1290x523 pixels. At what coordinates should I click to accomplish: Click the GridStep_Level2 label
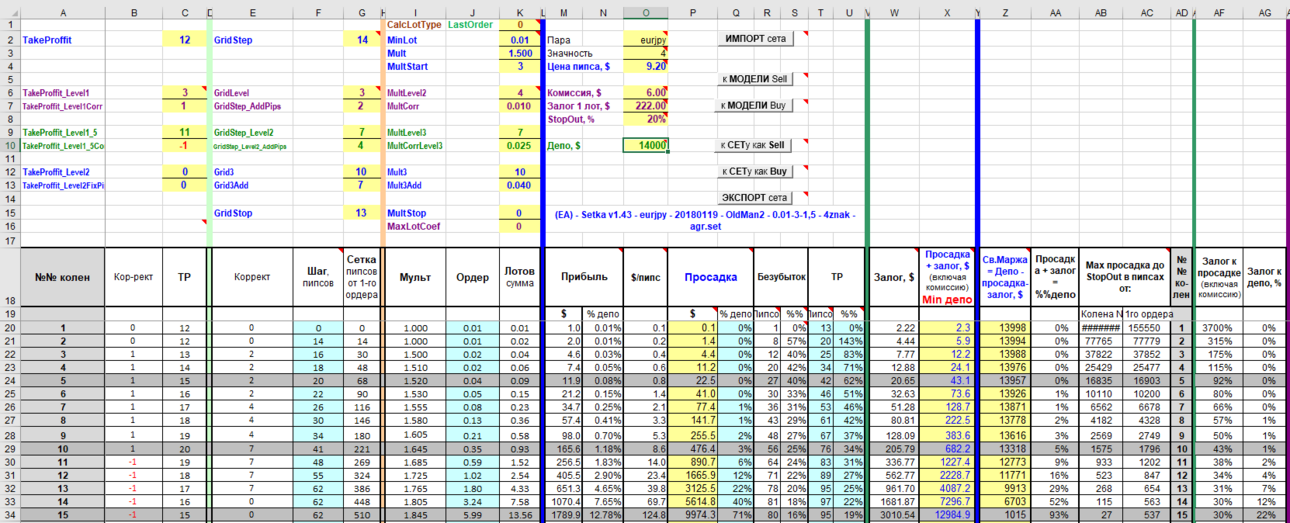[244, 132]
